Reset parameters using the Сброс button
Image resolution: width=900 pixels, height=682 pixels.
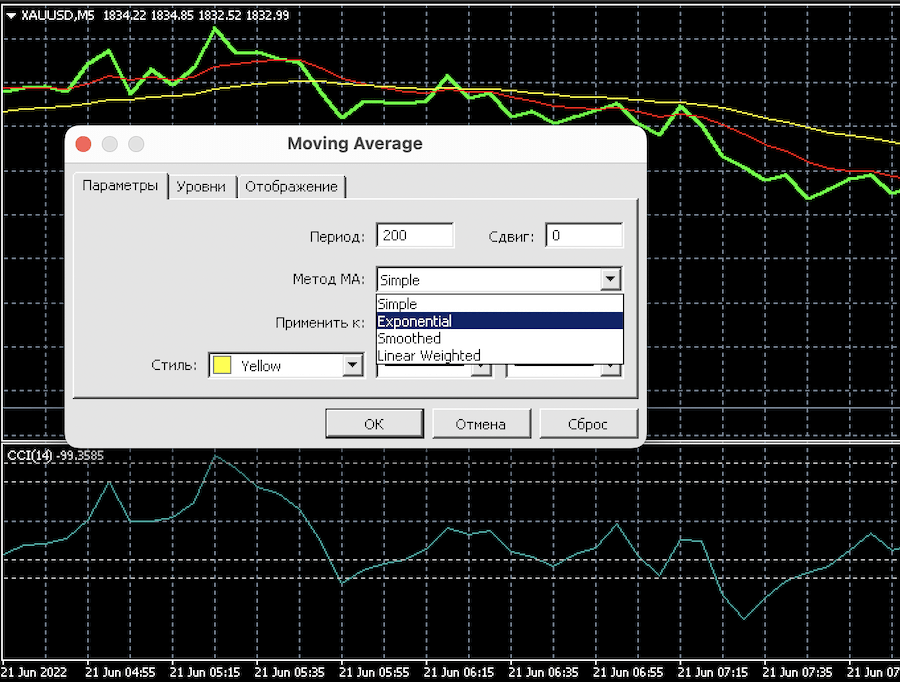coord(588,424)
